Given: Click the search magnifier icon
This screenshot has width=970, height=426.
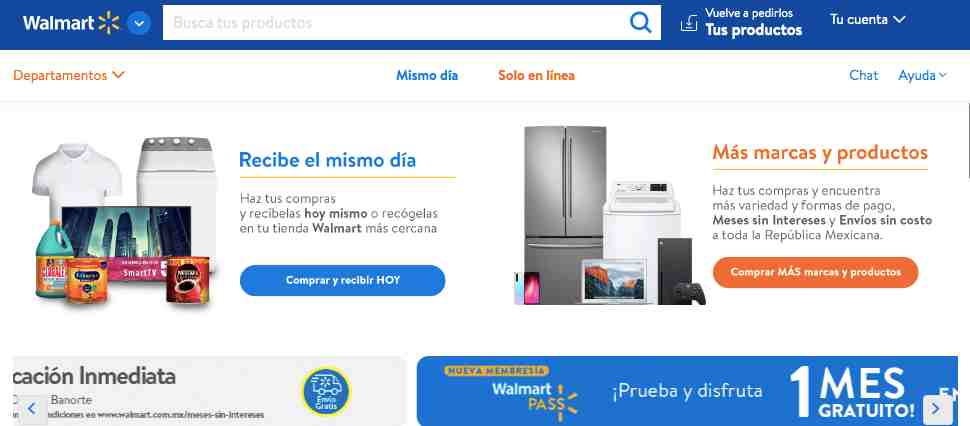Looking at the screenshot, I should click(x=640, y=23).
